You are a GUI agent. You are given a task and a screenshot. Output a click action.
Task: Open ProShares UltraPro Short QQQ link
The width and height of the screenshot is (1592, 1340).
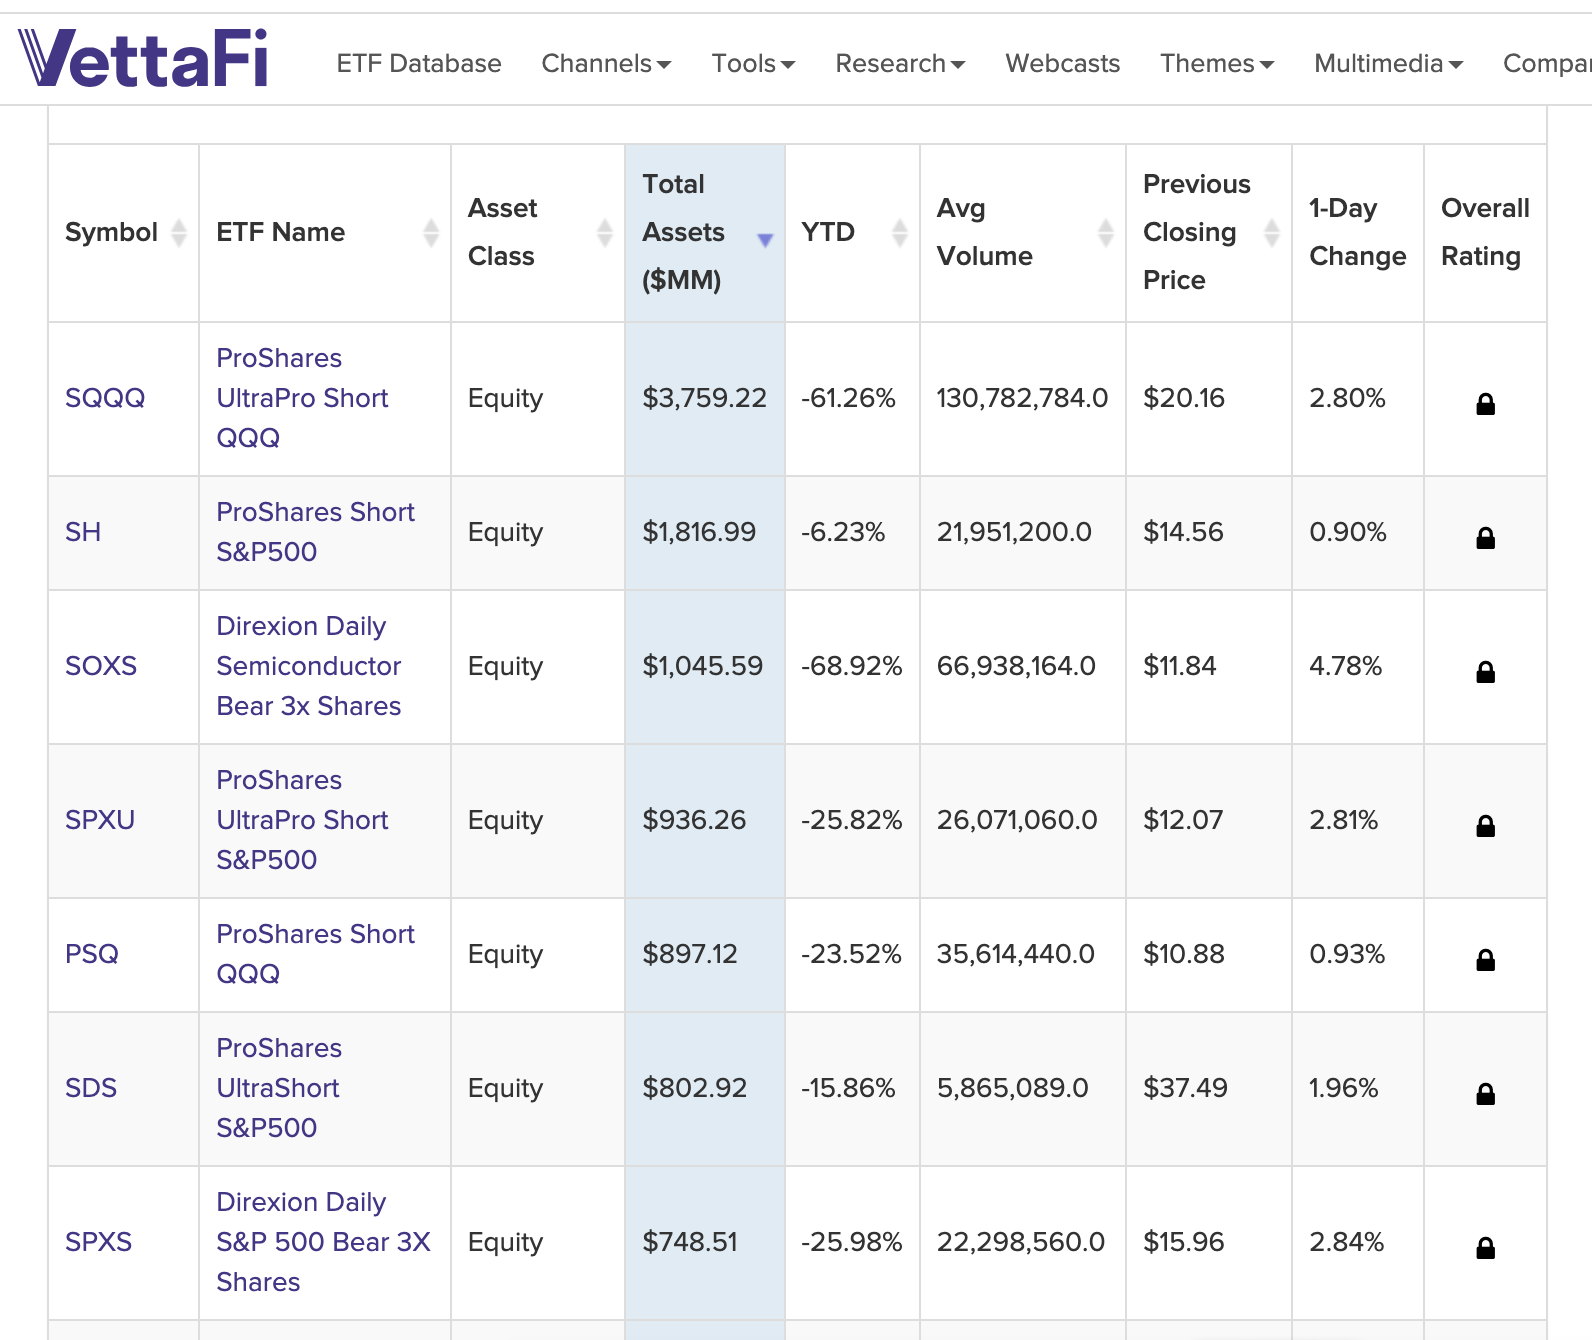pos(302,398)
